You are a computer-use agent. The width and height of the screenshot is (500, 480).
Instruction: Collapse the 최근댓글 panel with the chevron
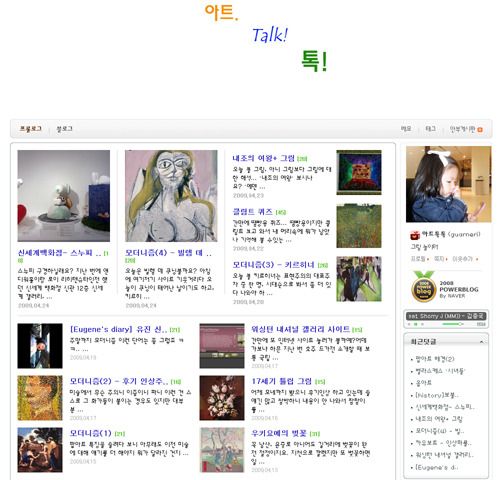[482, 342]
